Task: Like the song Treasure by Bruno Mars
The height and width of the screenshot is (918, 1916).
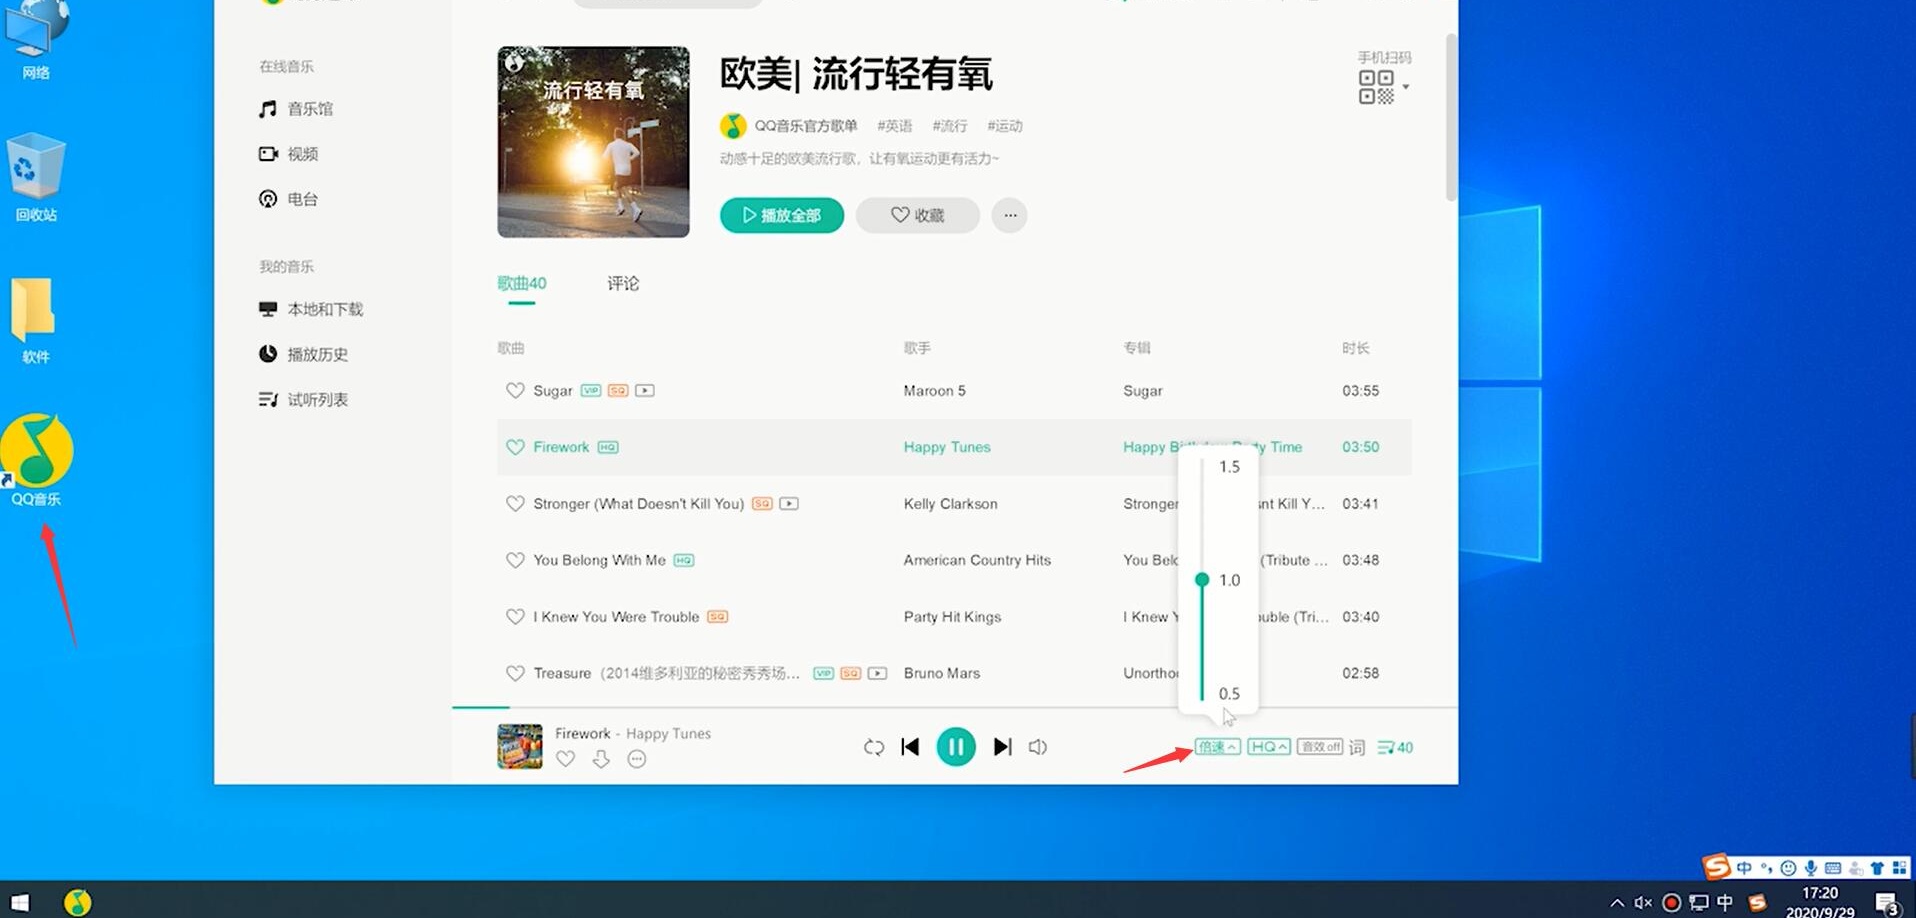Action: point(515,673)
